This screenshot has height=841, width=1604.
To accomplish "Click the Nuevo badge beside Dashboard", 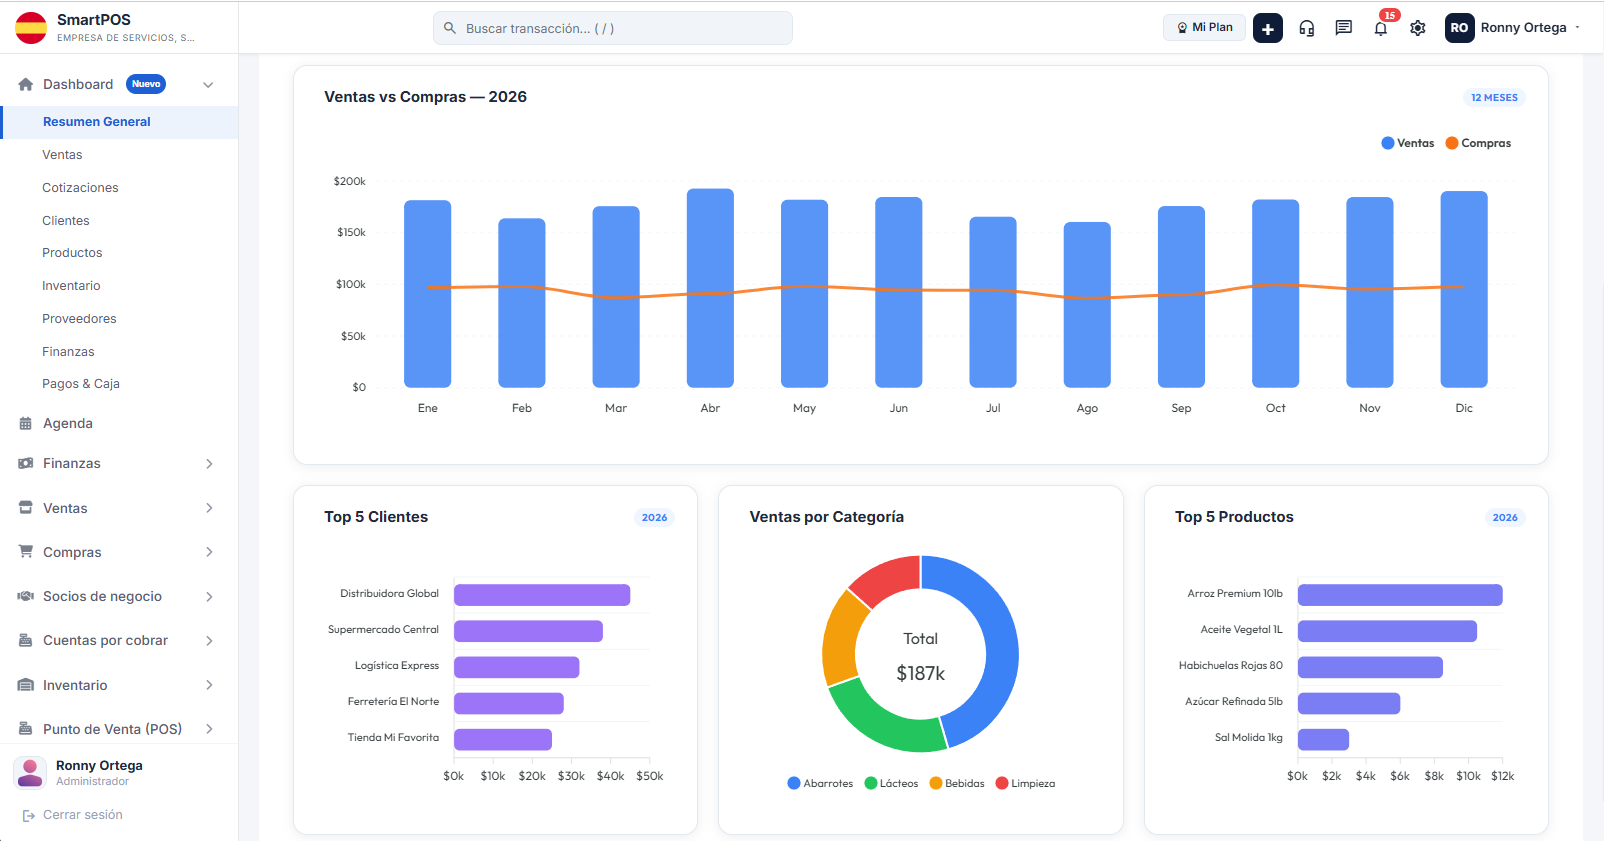I will (x=146, y=84).
